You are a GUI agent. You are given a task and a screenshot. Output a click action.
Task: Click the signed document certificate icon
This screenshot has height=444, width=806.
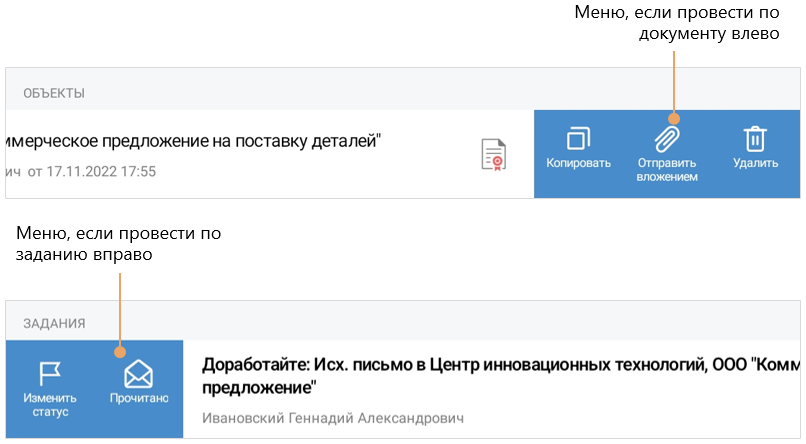[x=493, y=155]
